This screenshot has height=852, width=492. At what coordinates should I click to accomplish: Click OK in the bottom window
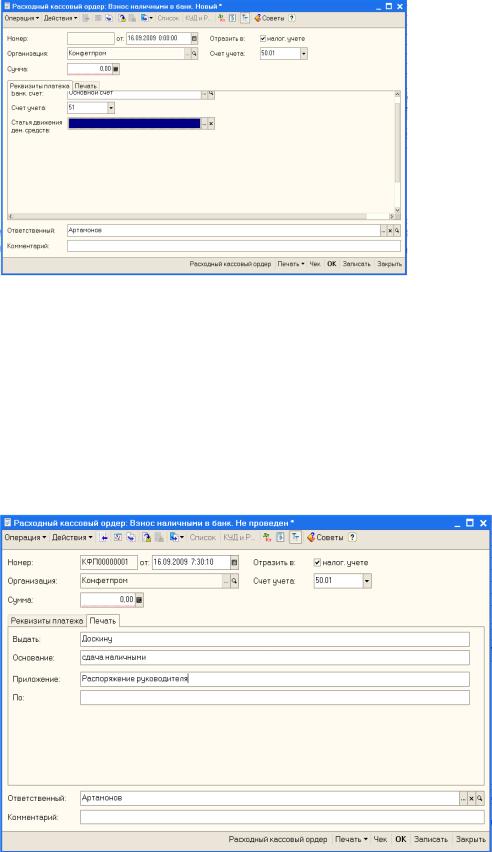point(401,840)
